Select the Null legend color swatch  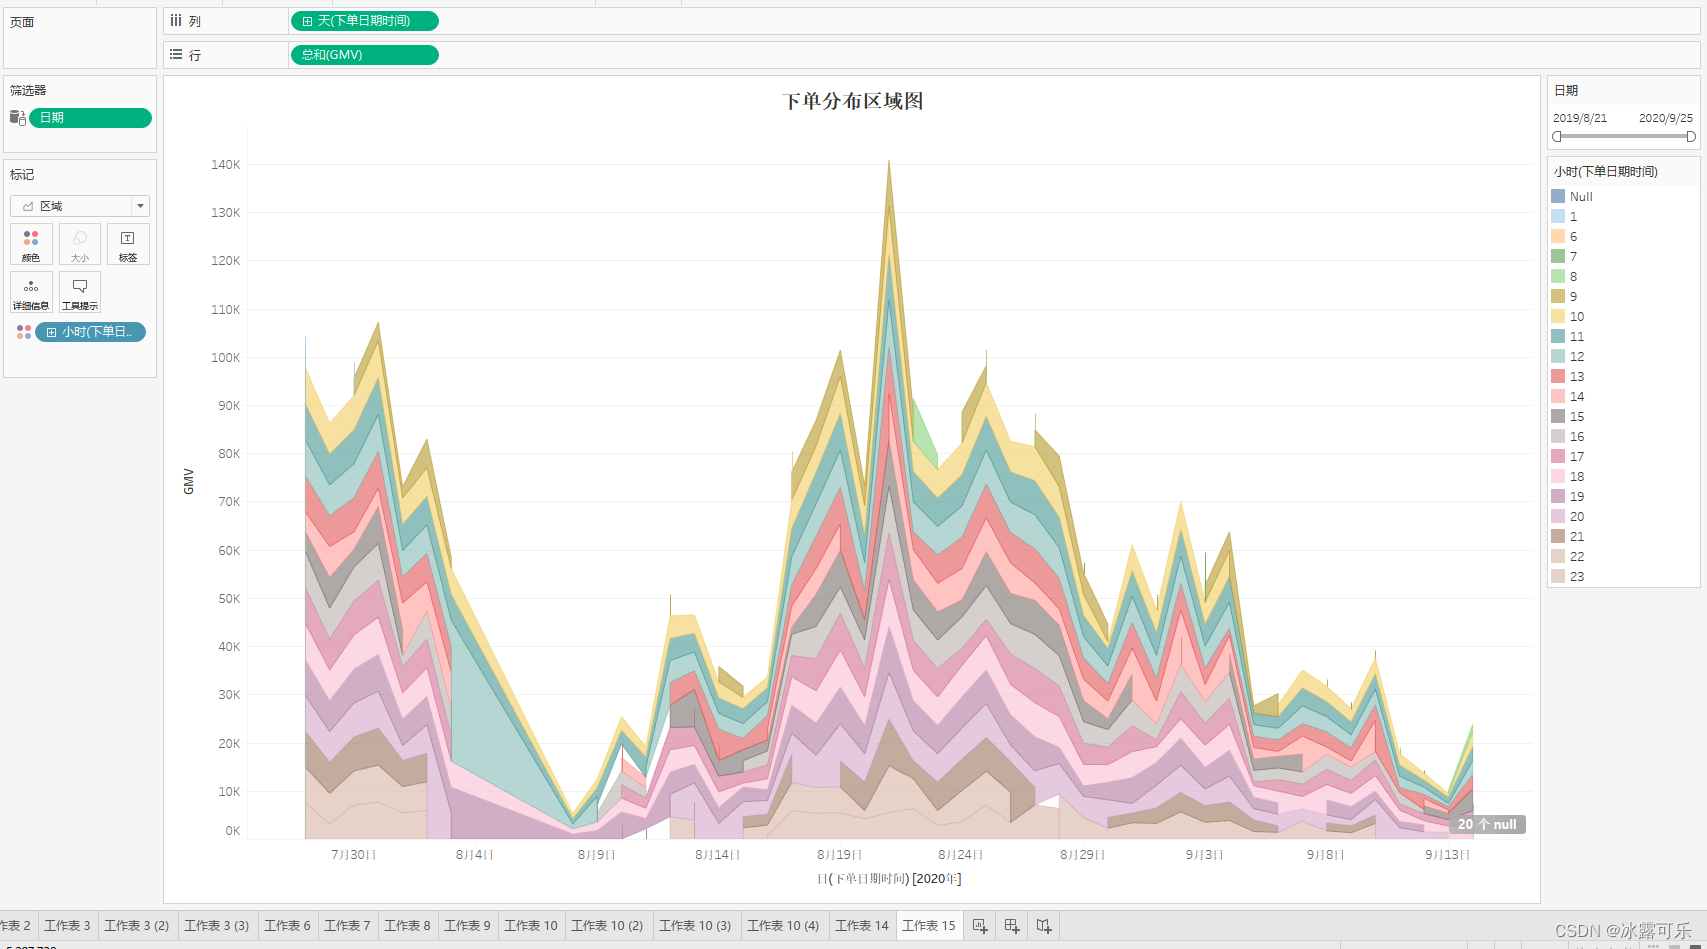[1558, 196]
